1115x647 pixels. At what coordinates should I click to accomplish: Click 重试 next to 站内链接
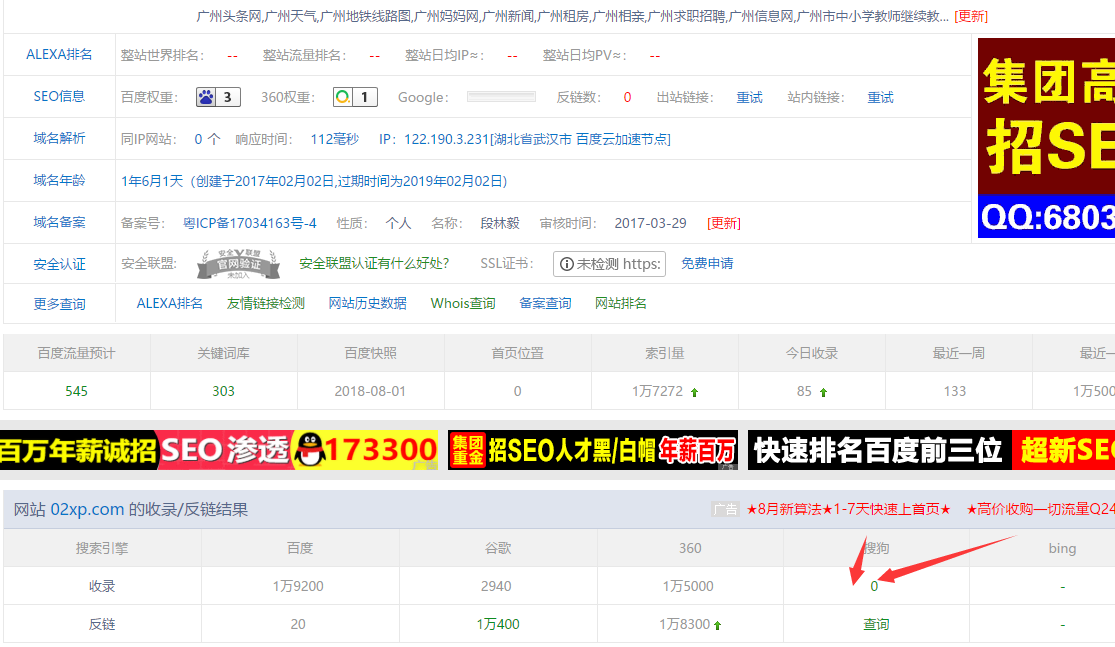click(x=880, y=97)
